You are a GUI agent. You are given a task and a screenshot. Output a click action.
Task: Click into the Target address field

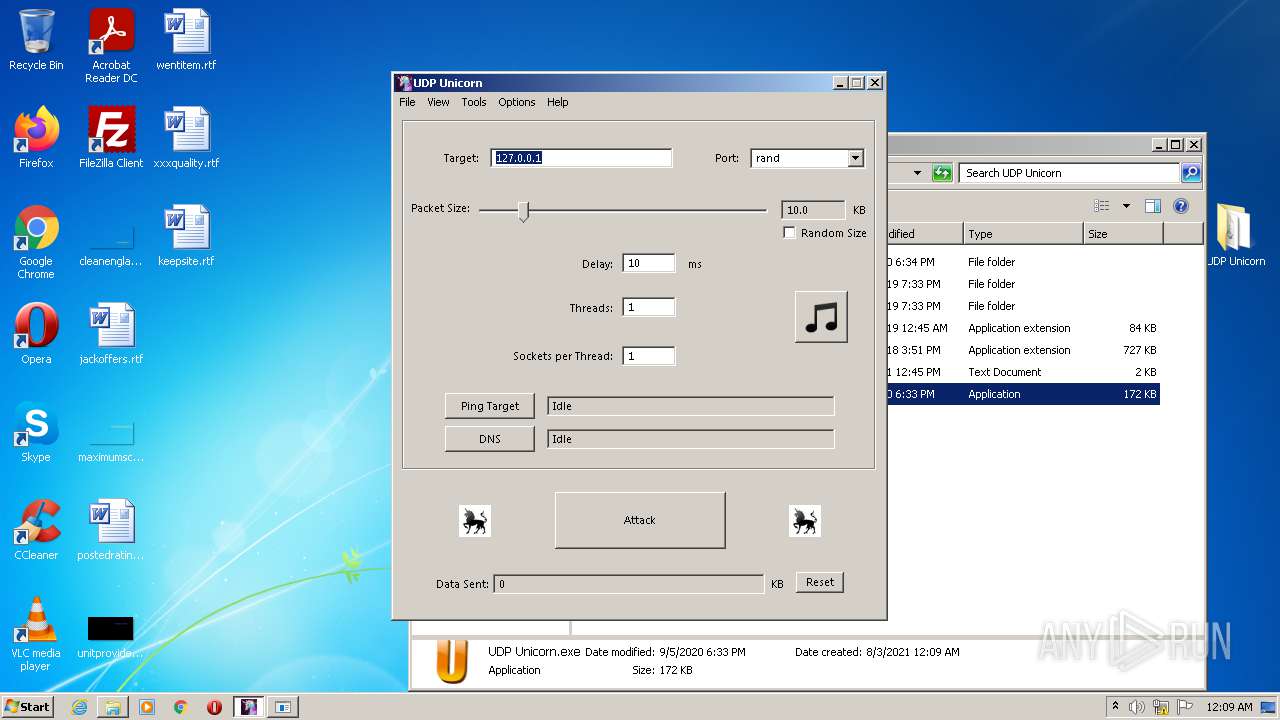(581, 158)
